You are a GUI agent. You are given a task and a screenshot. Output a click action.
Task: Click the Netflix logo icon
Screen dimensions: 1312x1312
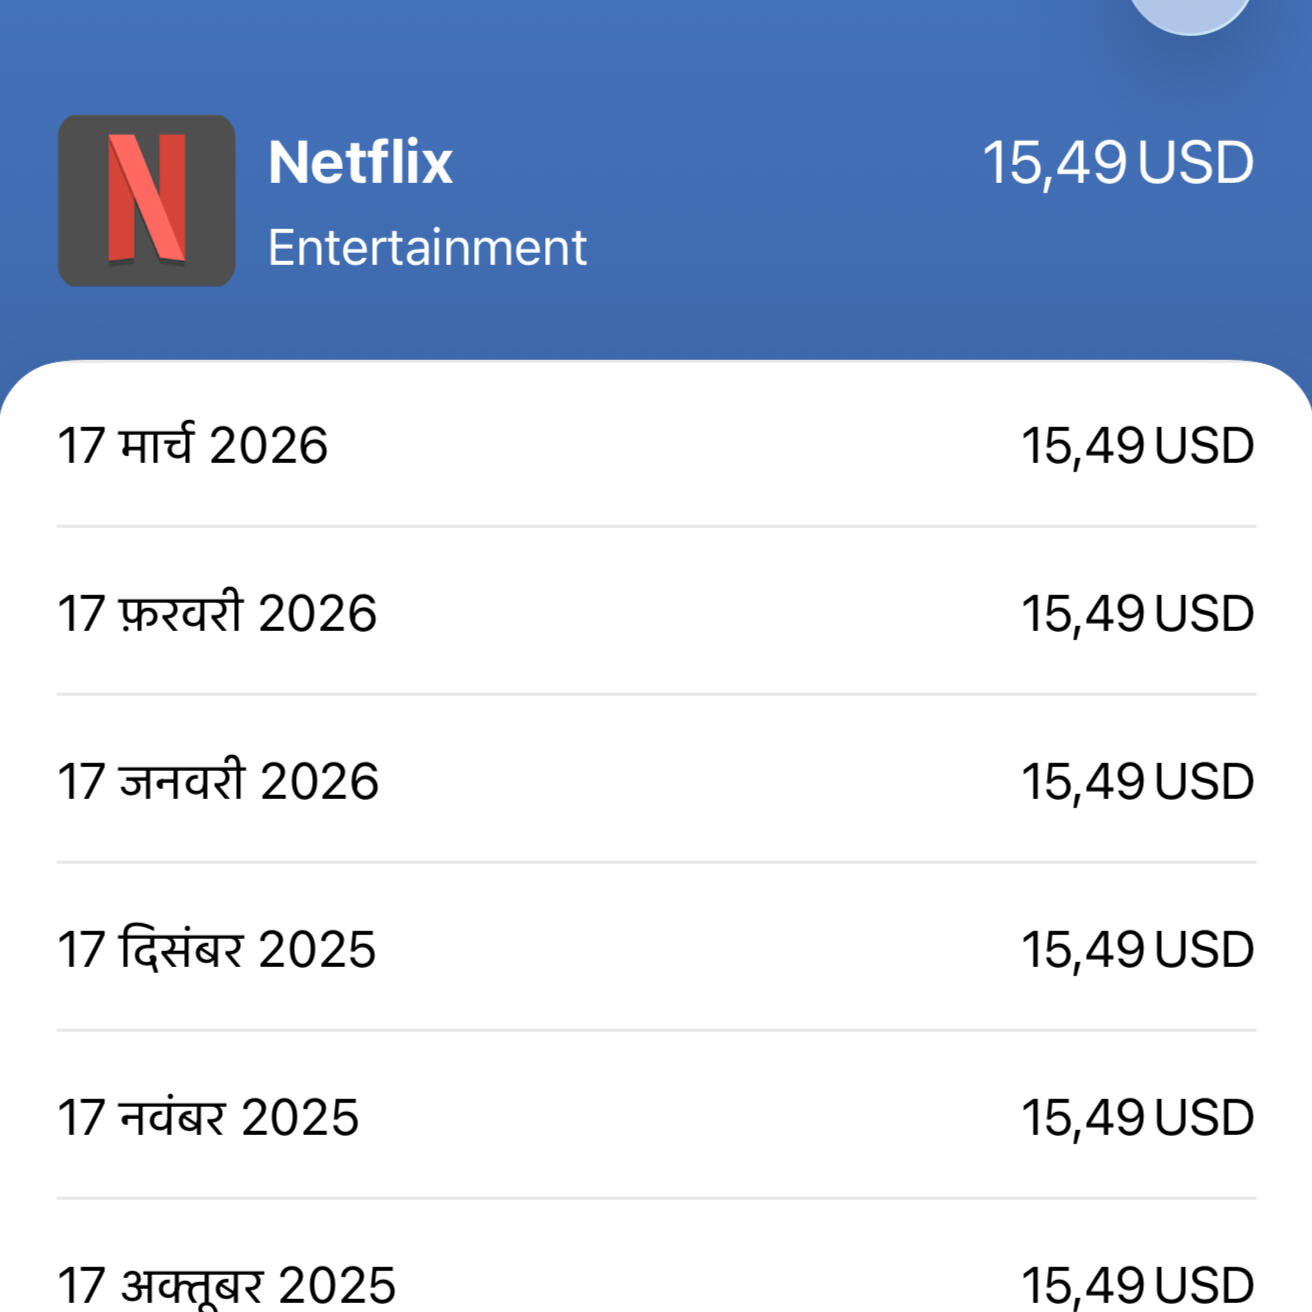pos(147,201)
